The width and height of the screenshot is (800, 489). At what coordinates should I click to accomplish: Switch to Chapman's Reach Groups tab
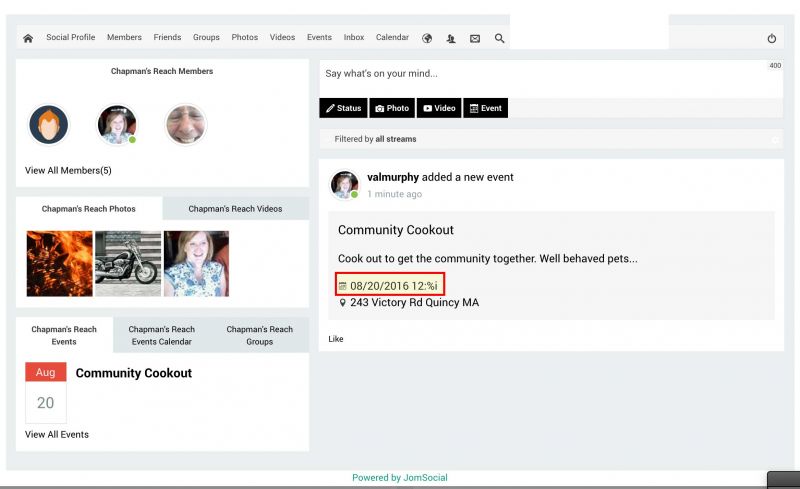click(260, 335)
